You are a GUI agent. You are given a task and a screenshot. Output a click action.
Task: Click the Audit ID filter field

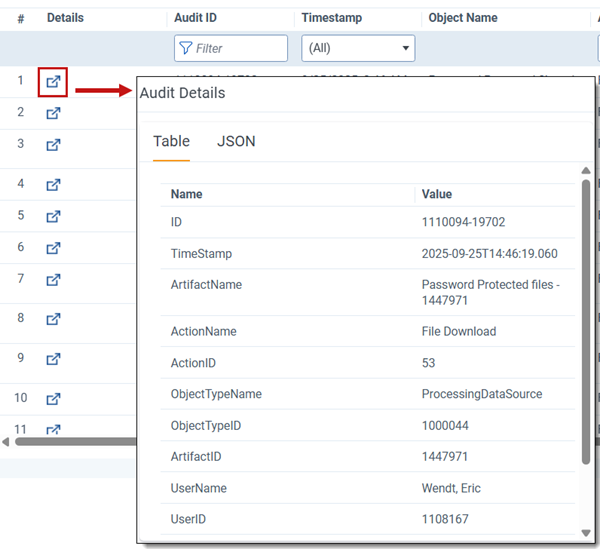click(231, 48)
